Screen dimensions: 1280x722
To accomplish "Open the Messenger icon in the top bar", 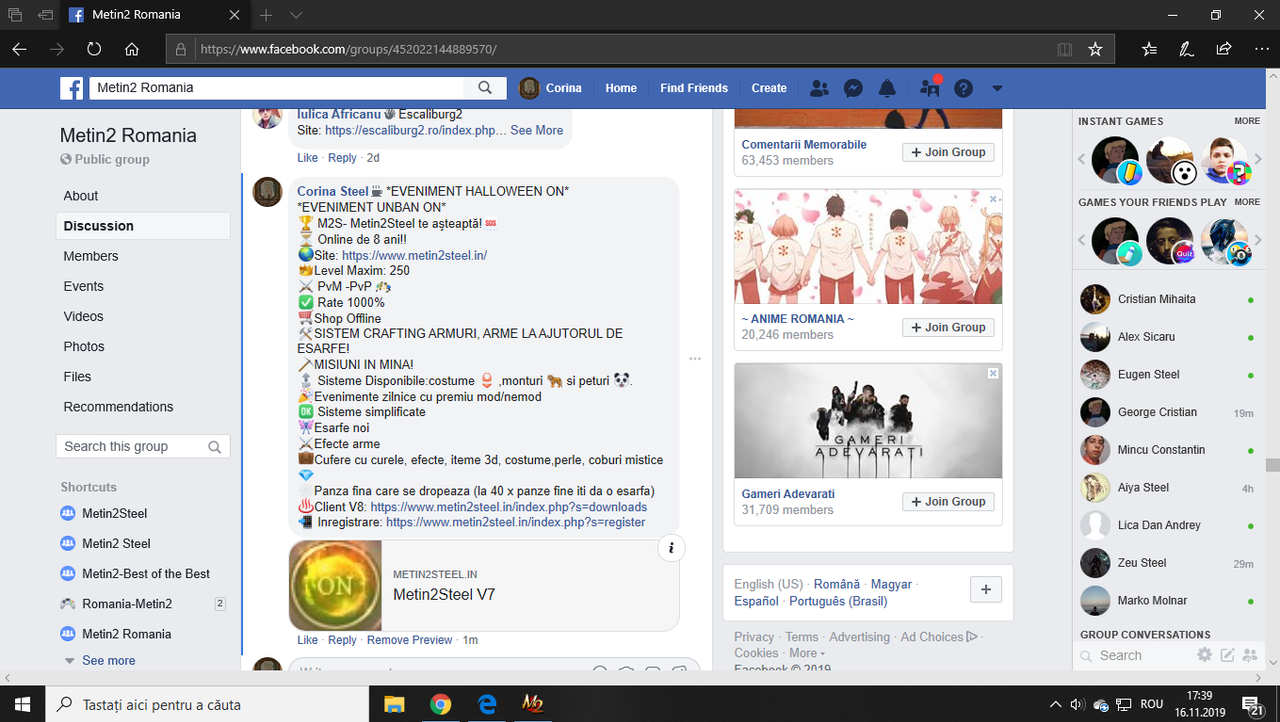I will [x=853, y=88].
